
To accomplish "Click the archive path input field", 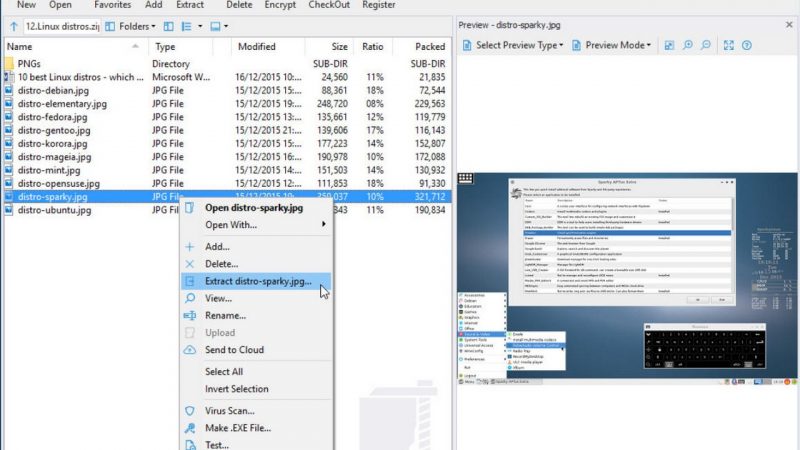I will [x=62, y=27].
